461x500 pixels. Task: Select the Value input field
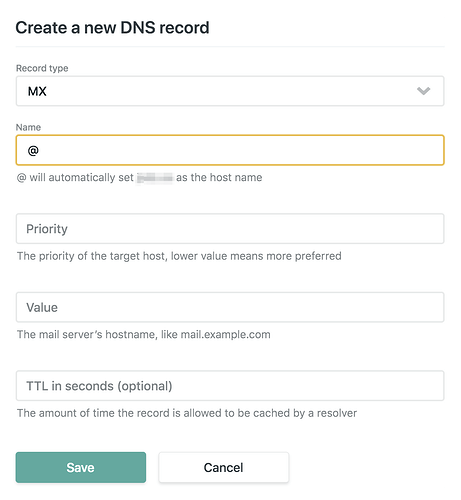point(230,307)
